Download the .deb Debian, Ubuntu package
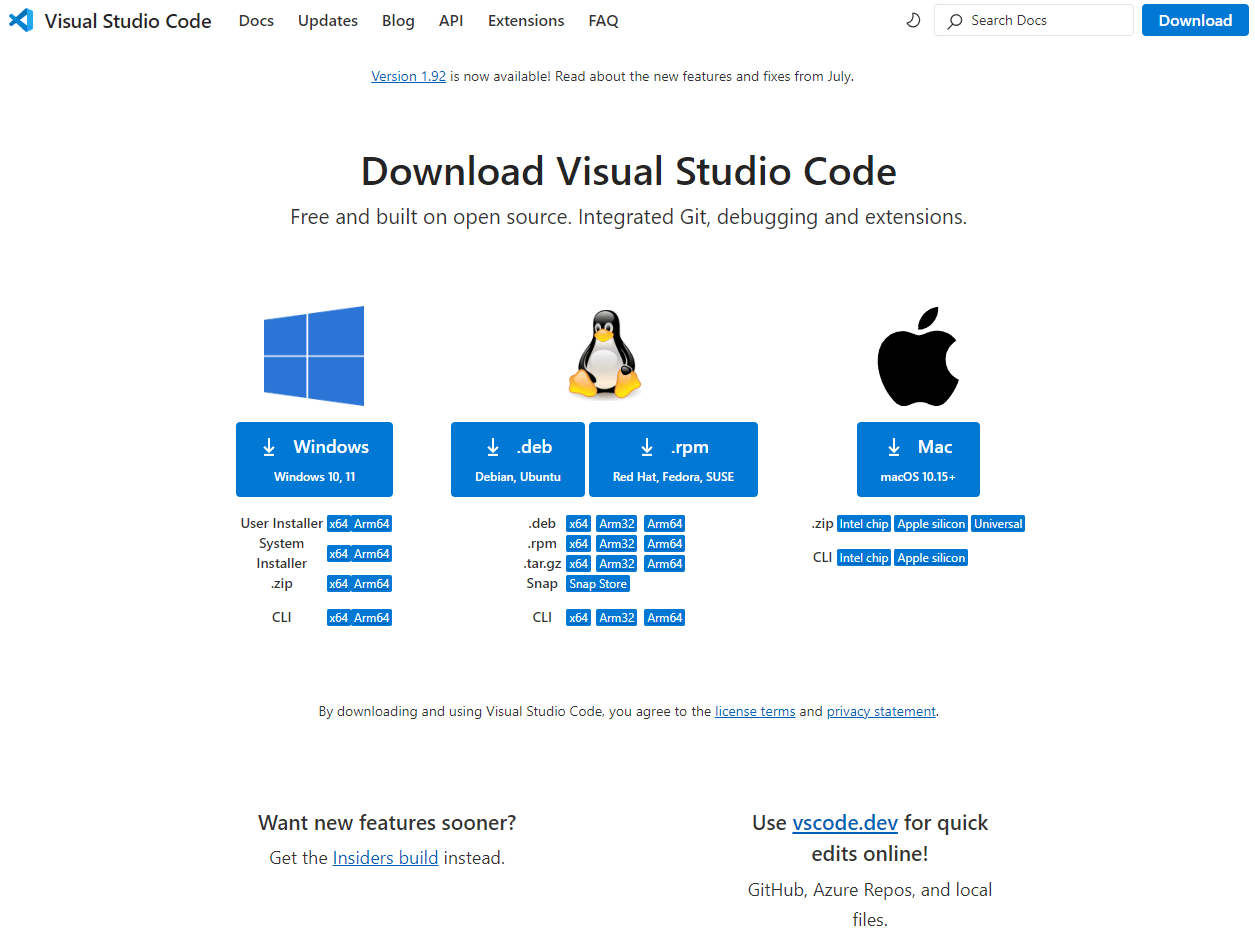 click(518, 459)
